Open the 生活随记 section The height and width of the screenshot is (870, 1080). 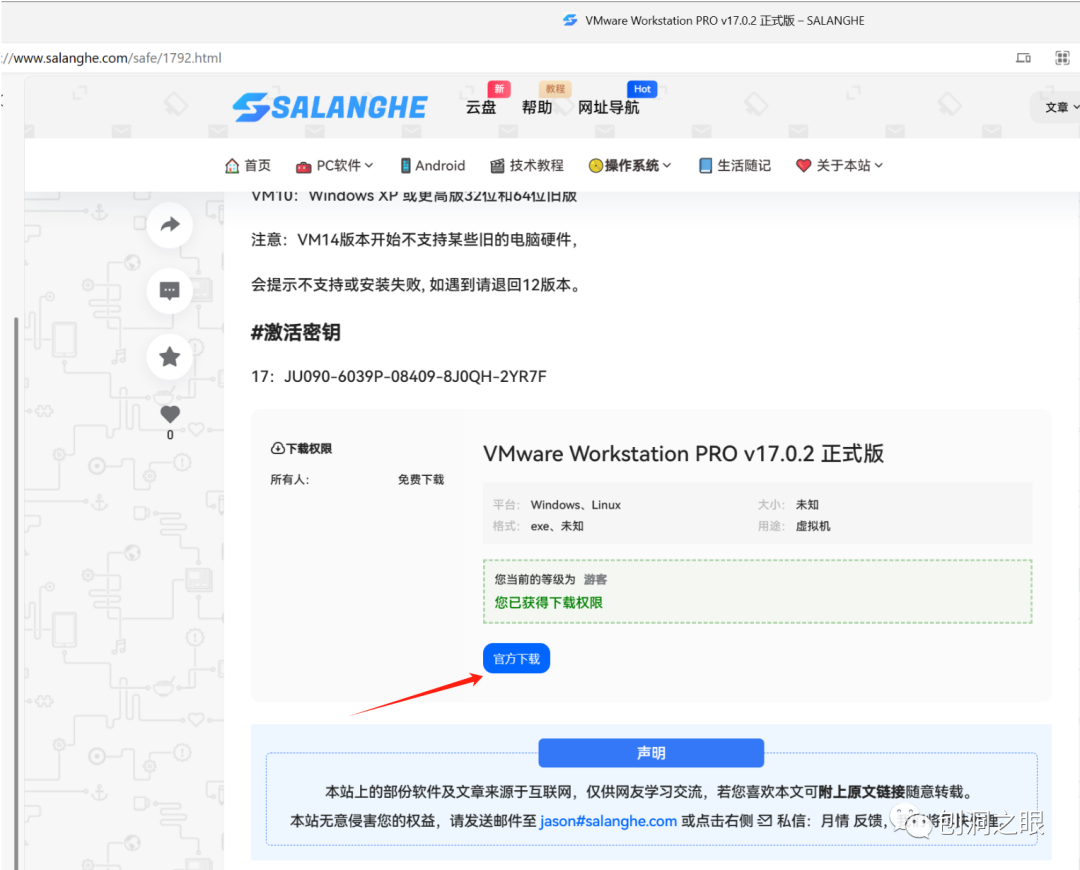coord(735,165)
